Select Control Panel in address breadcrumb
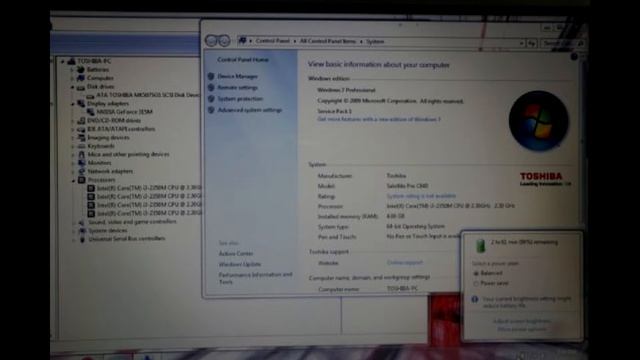The height and width of the screenshot is (360, 640). 273,41
